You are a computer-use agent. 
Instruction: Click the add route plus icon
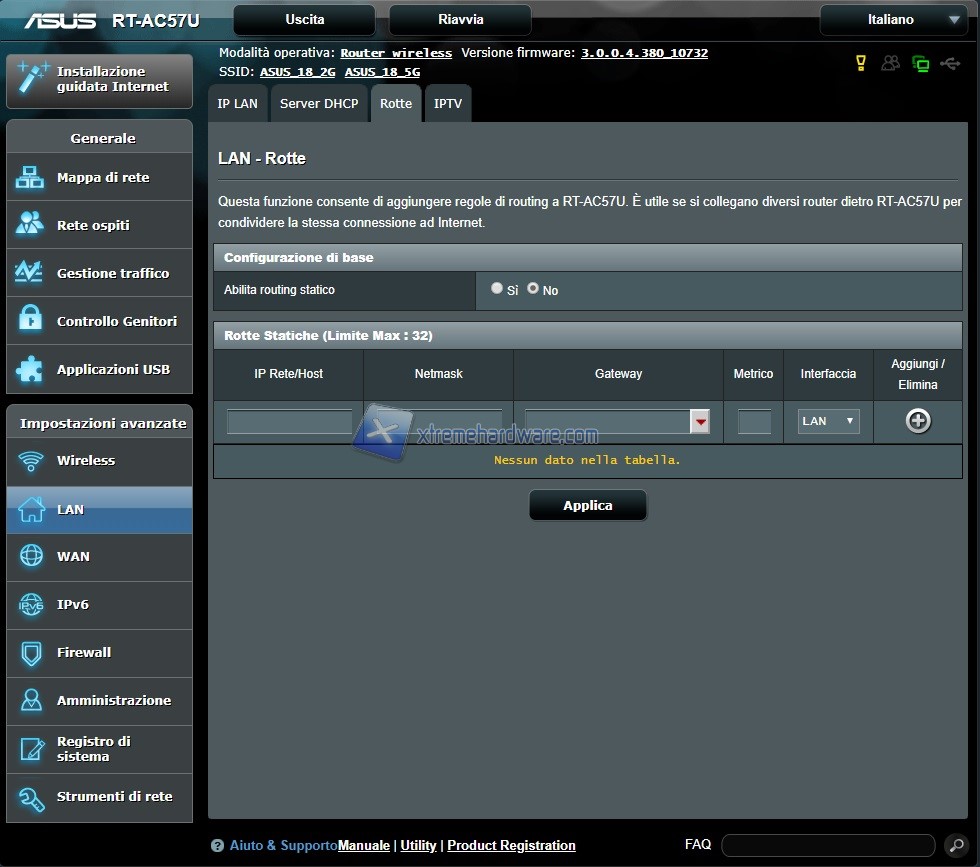917,421
